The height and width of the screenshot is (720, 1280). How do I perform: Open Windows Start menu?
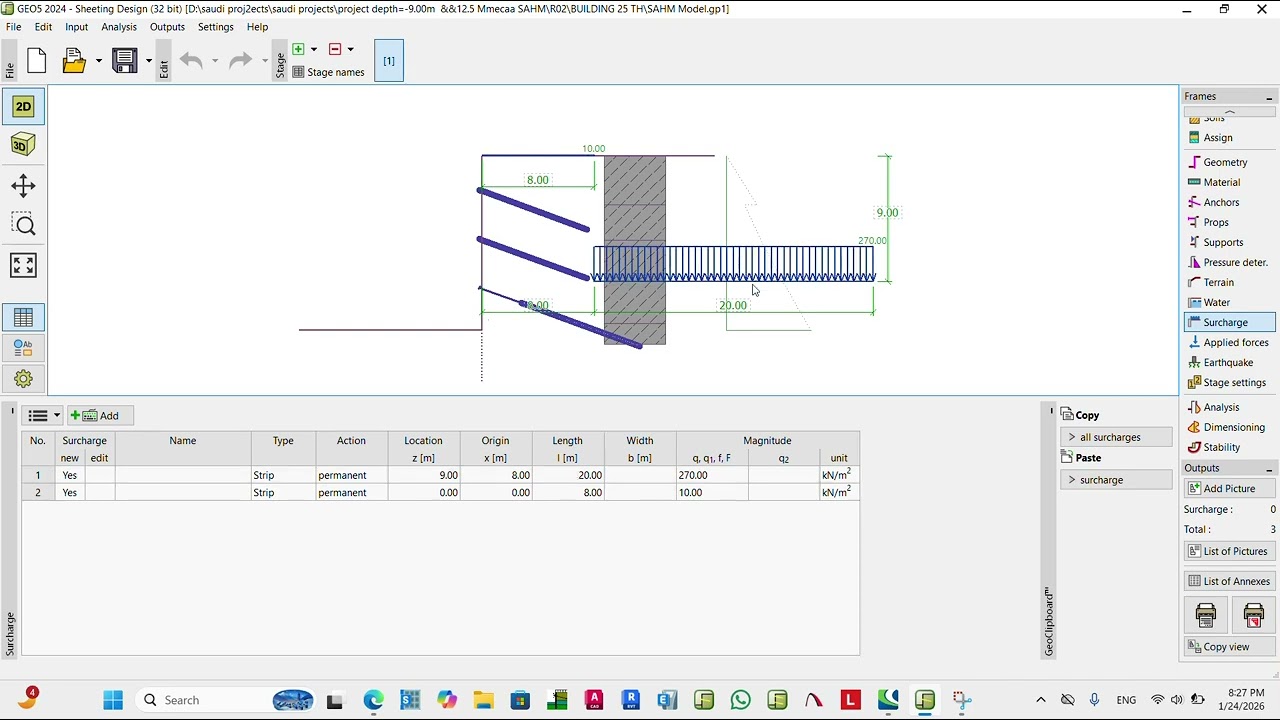[x=112, y=700]
